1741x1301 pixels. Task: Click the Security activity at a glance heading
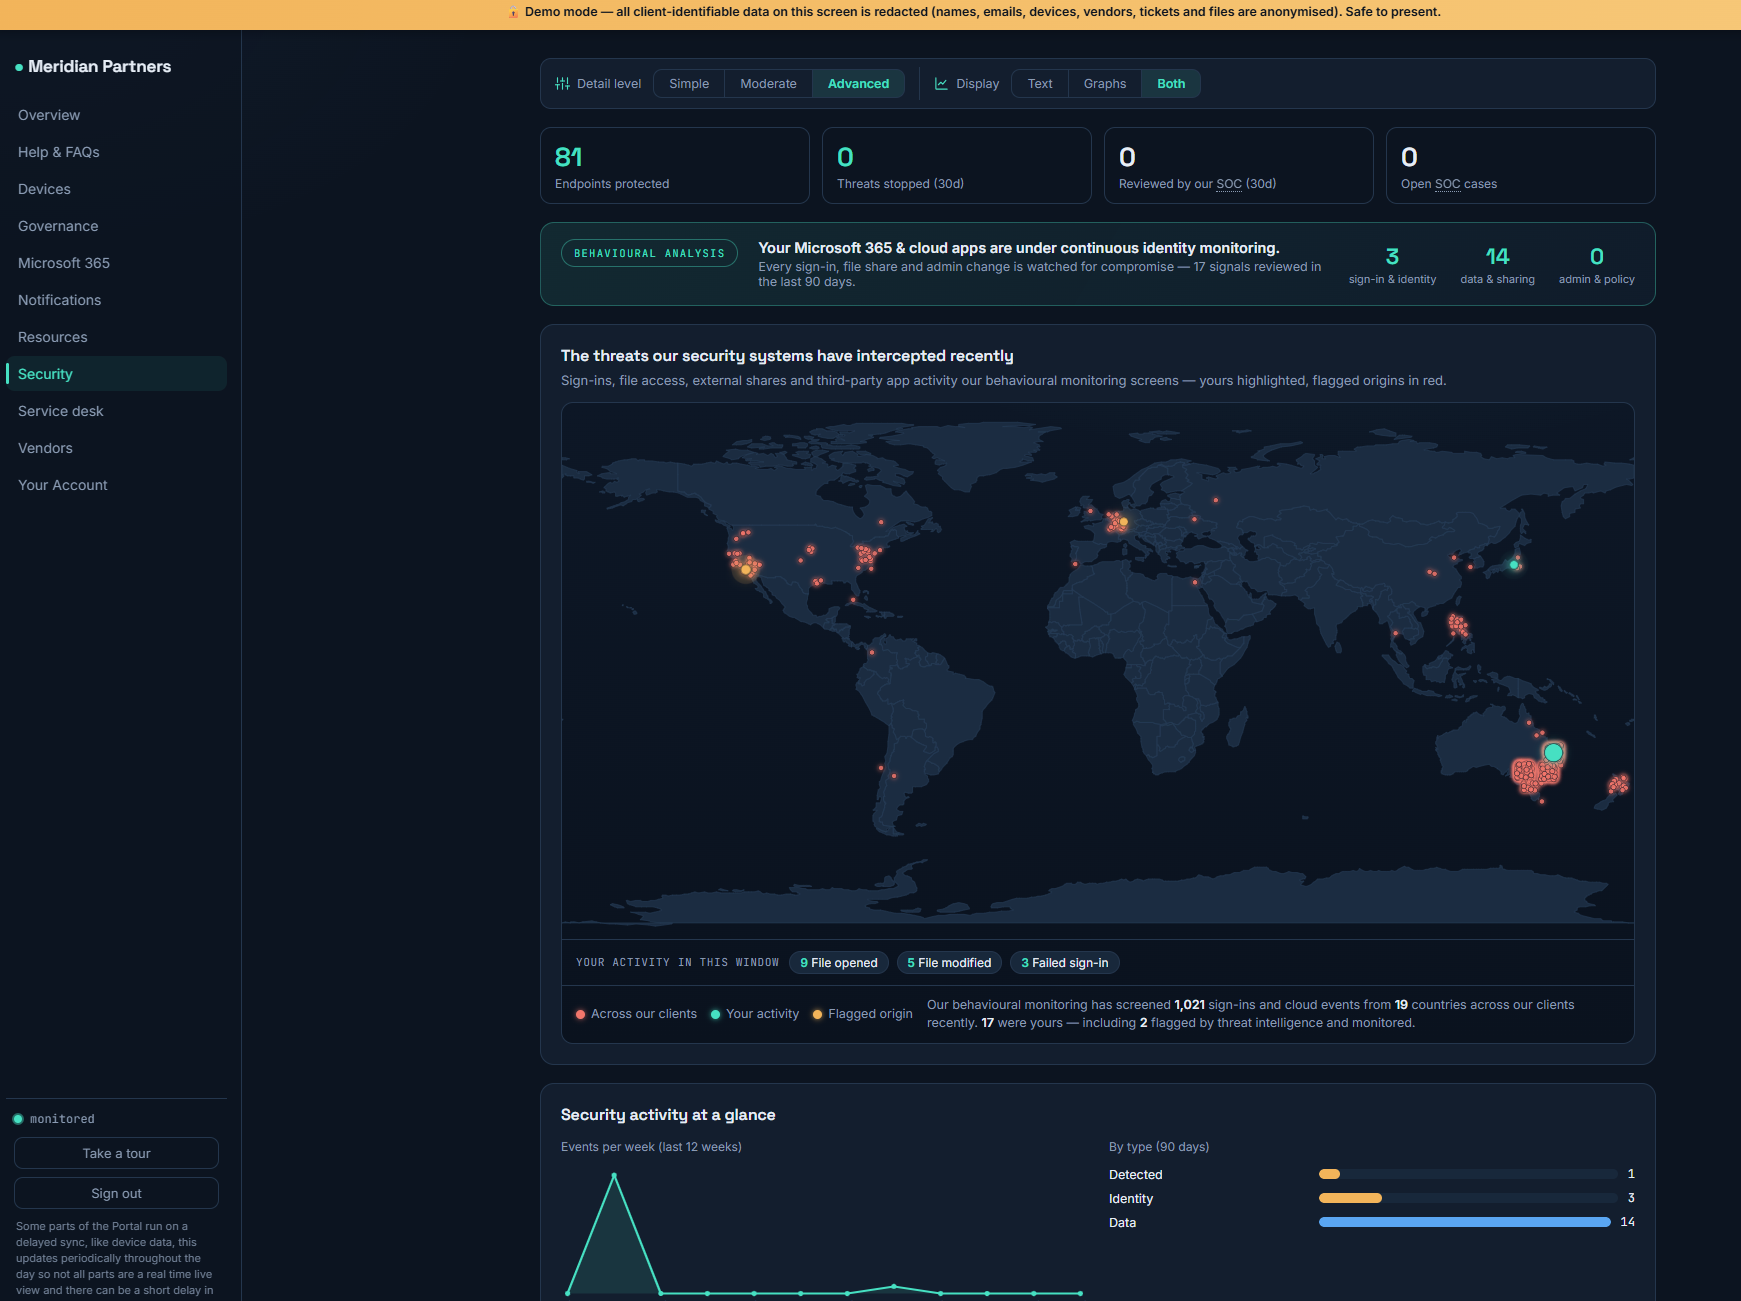pos(668,1115)
